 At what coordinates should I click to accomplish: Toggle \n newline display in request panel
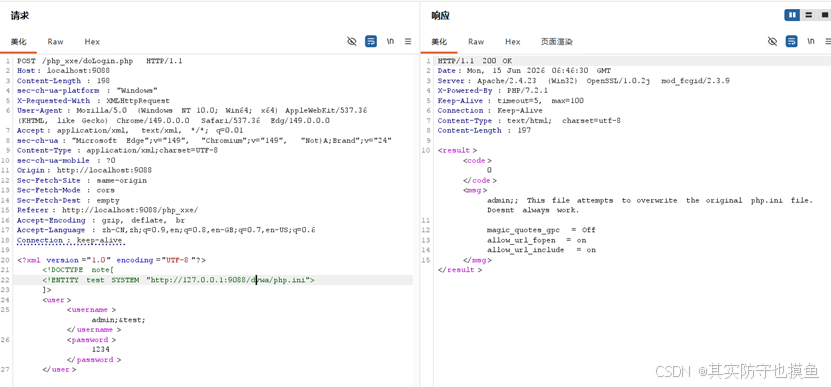click(390, 41)
